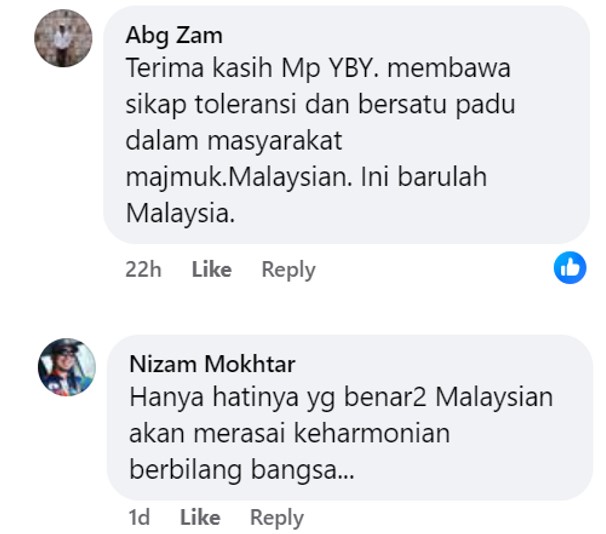View who reacted via the like badge on first comment
The image size is (606, 534).
[x=570, y=268]
